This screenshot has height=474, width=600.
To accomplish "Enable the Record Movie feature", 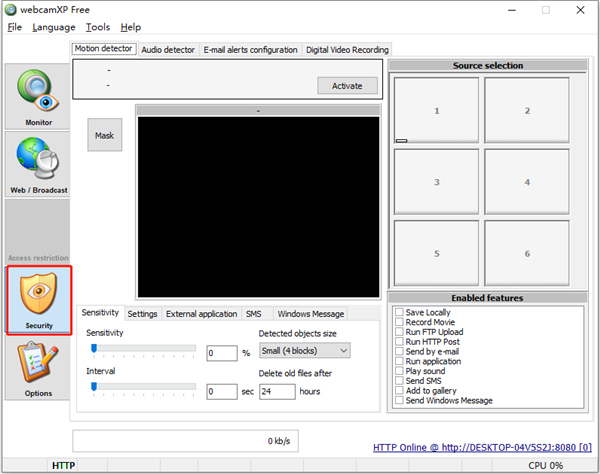I will point(400,323).
